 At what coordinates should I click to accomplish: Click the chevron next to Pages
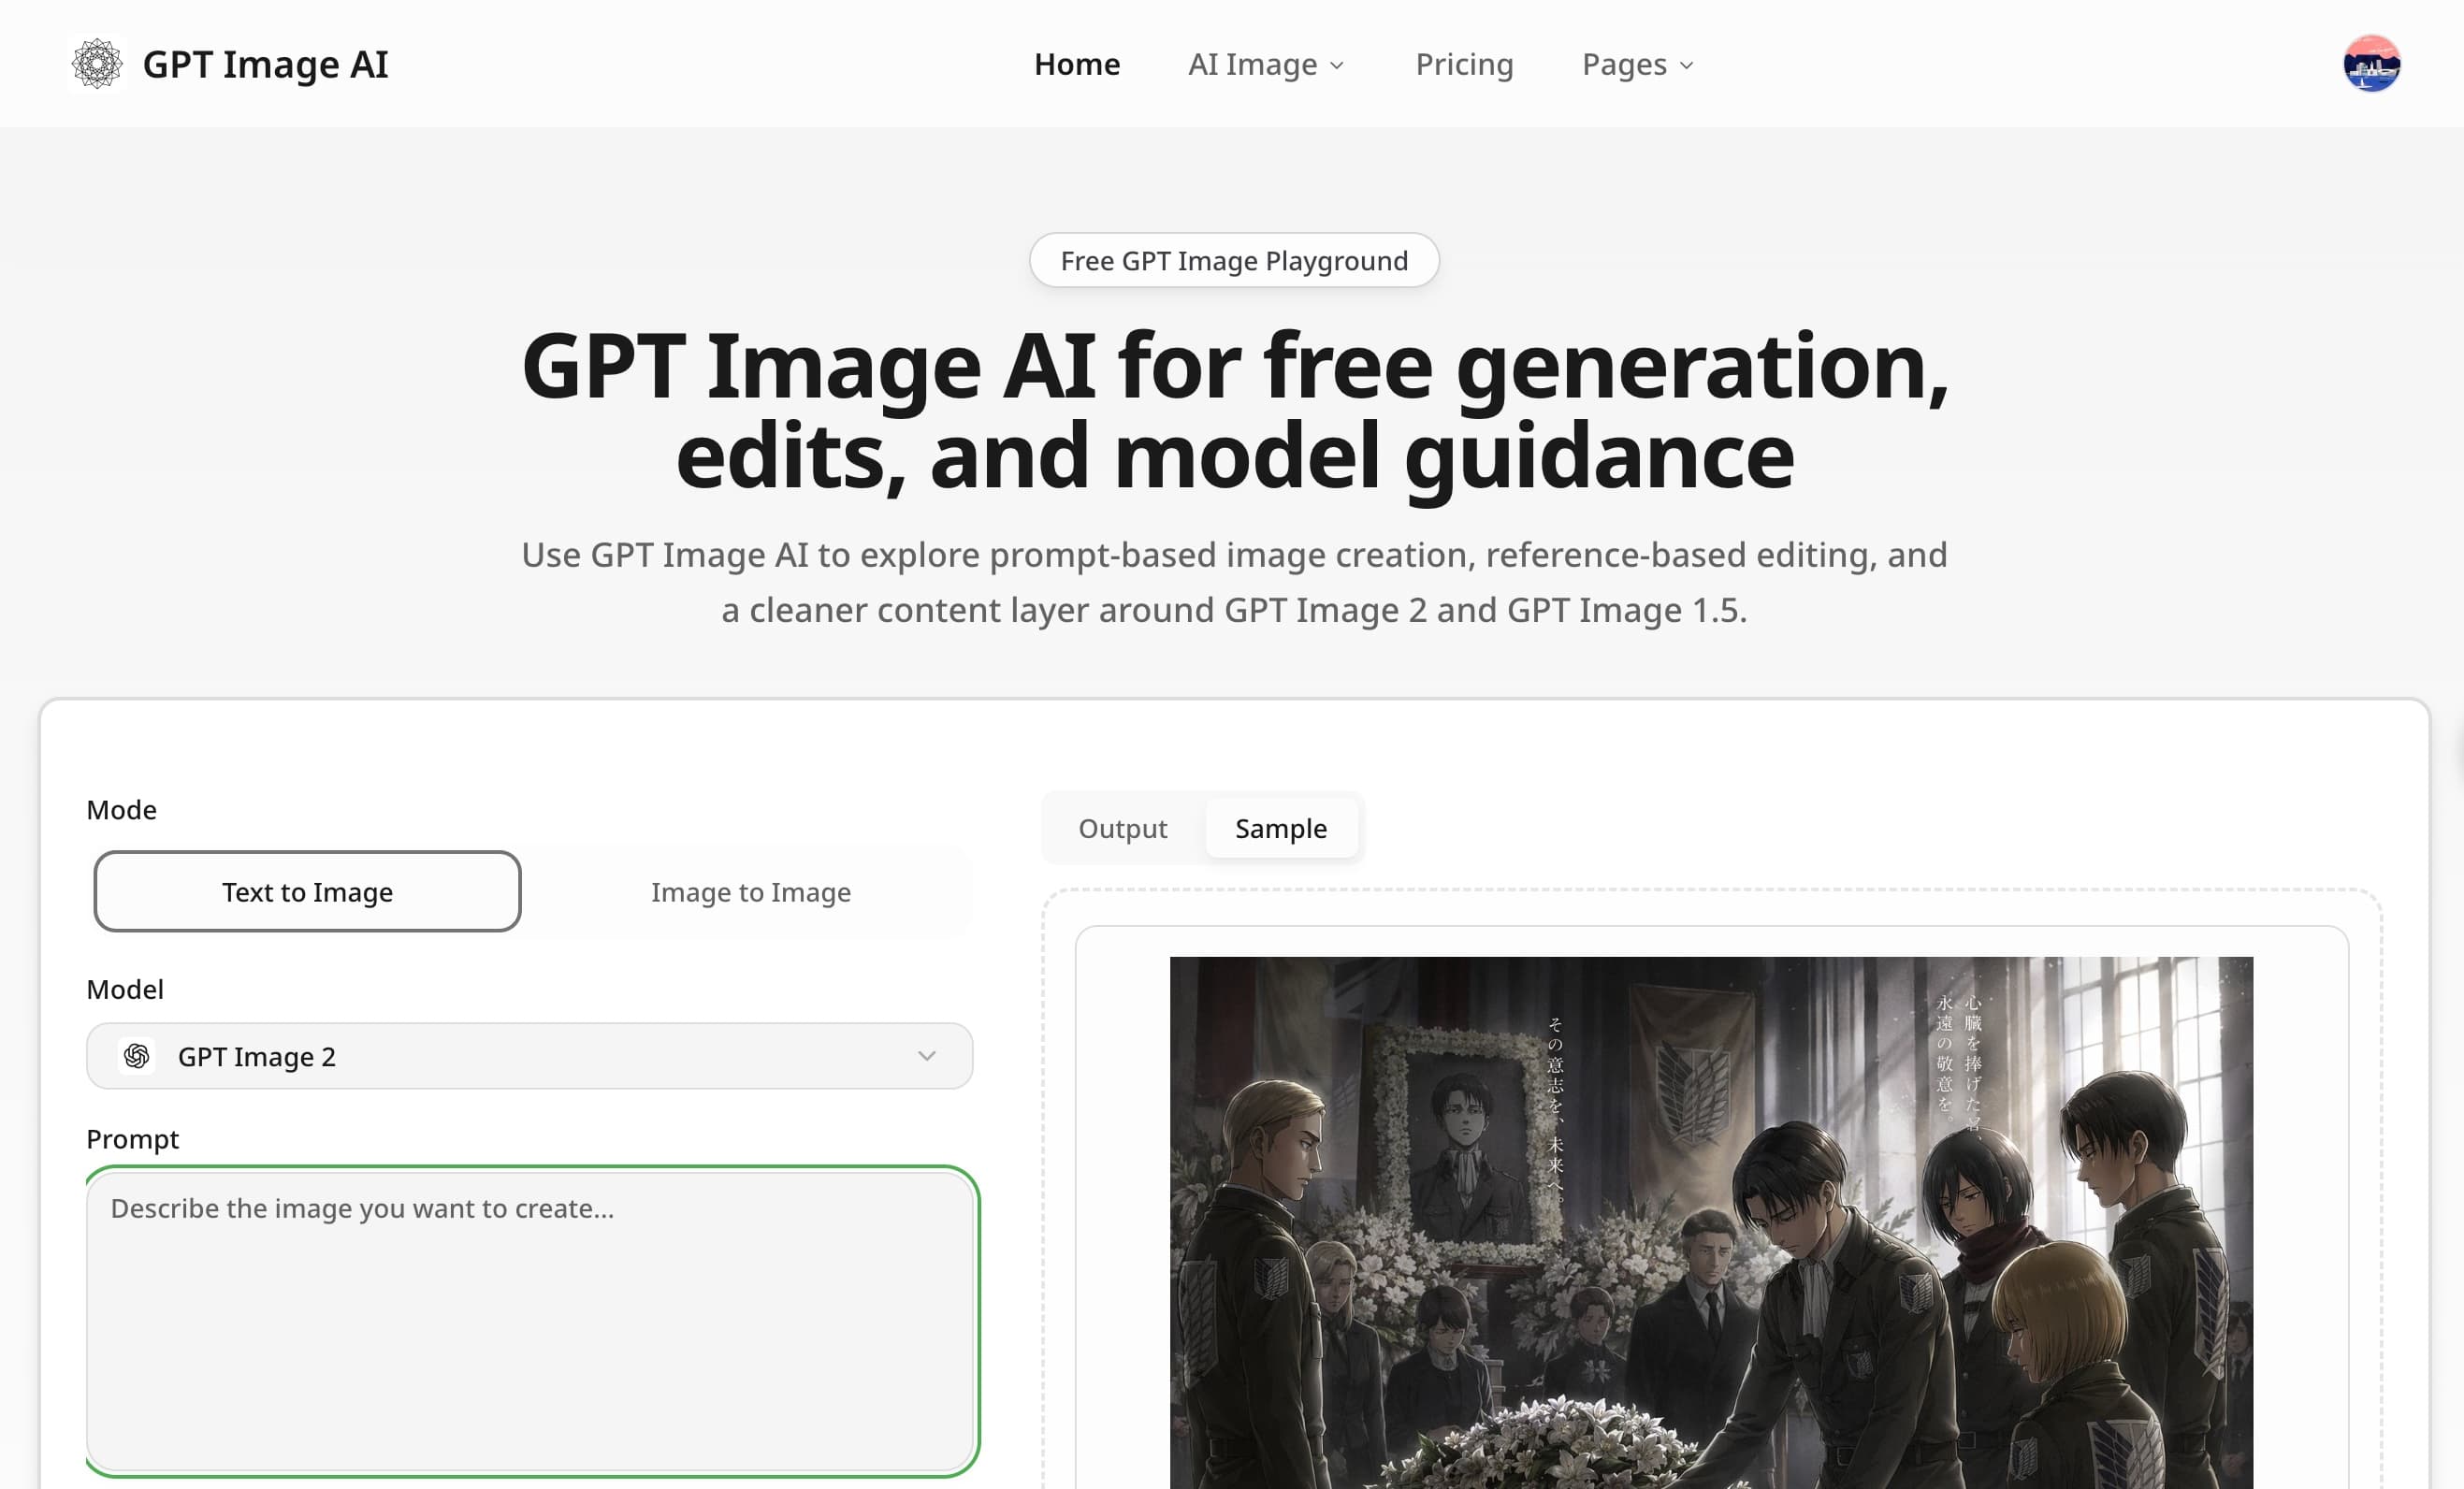pos(1685,66)
